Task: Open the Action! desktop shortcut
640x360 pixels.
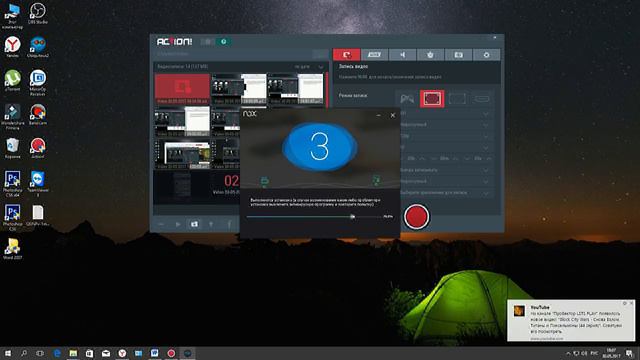Action: (38, 148)
